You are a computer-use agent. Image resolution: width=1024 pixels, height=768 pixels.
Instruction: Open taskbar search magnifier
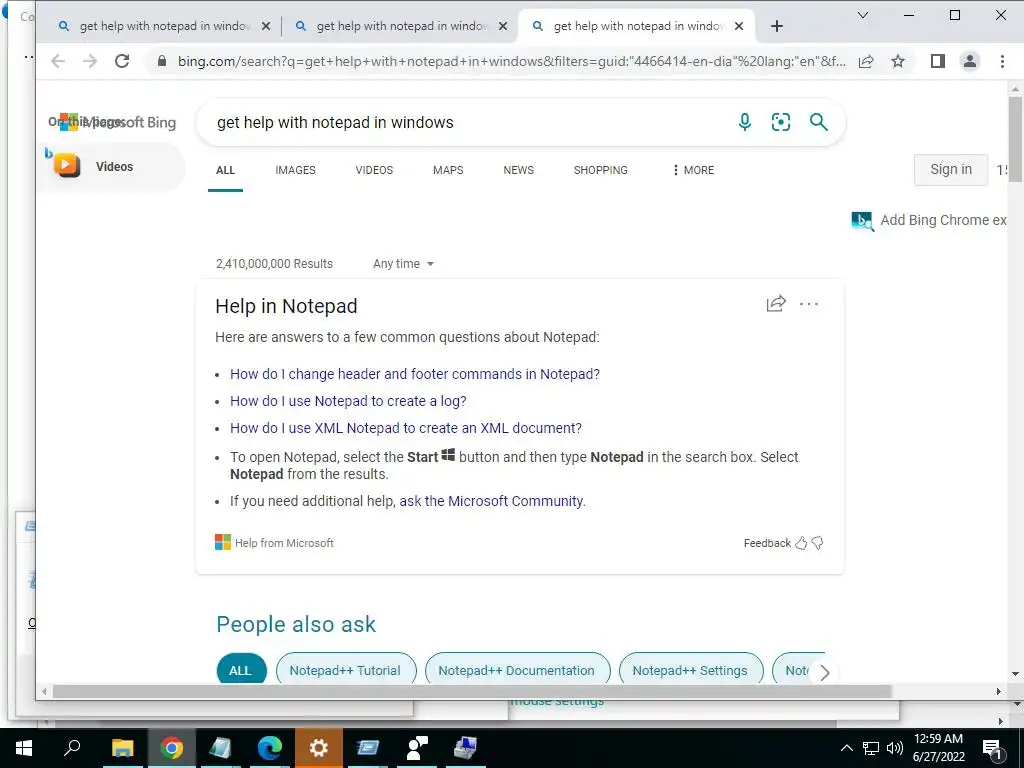[x=72, y=748]
